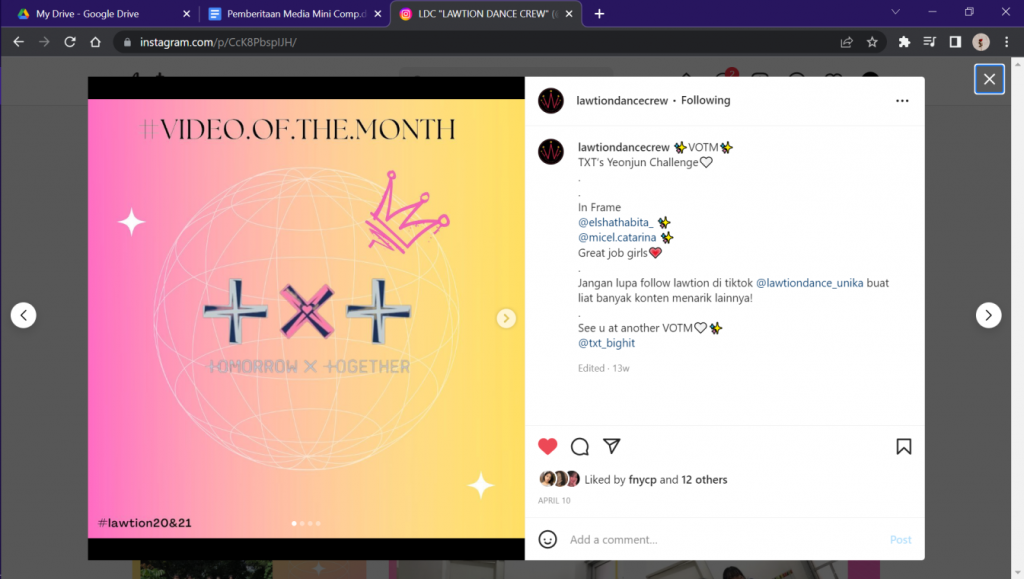
Task: Open the comment bubble icon
Action: click(x=579, y=446)
